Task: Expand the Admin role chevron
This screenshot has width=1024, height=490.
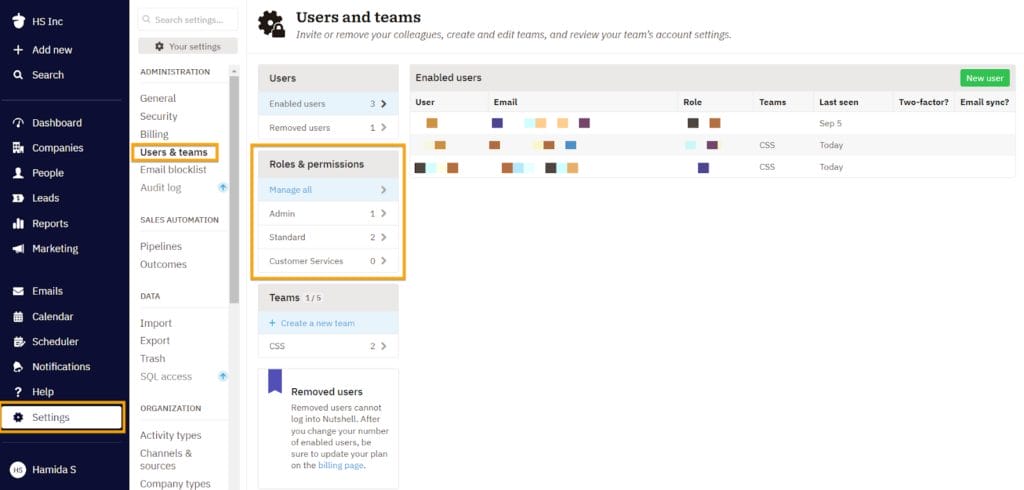Action: tap(383, 214)
